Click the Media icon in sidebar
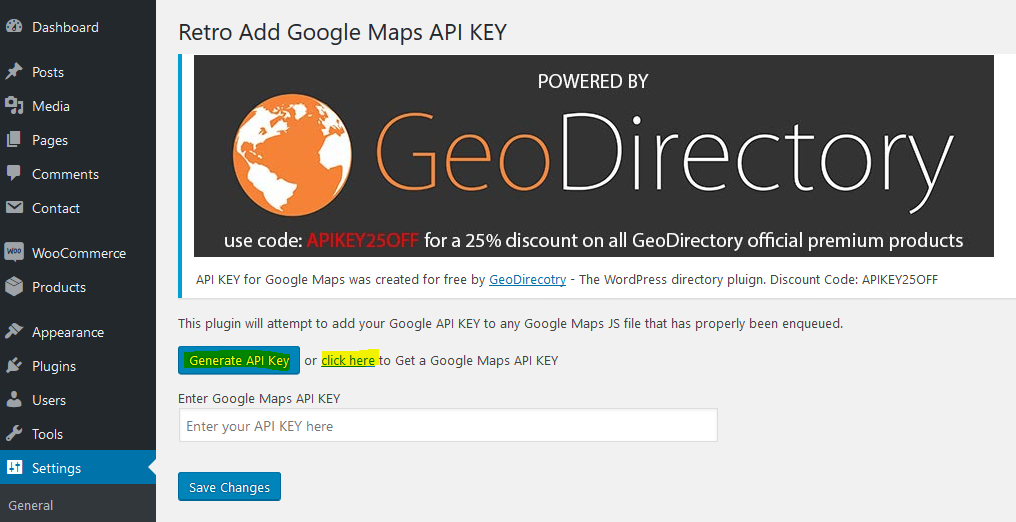Screen dimensions: 1016x522 (14, 106)
